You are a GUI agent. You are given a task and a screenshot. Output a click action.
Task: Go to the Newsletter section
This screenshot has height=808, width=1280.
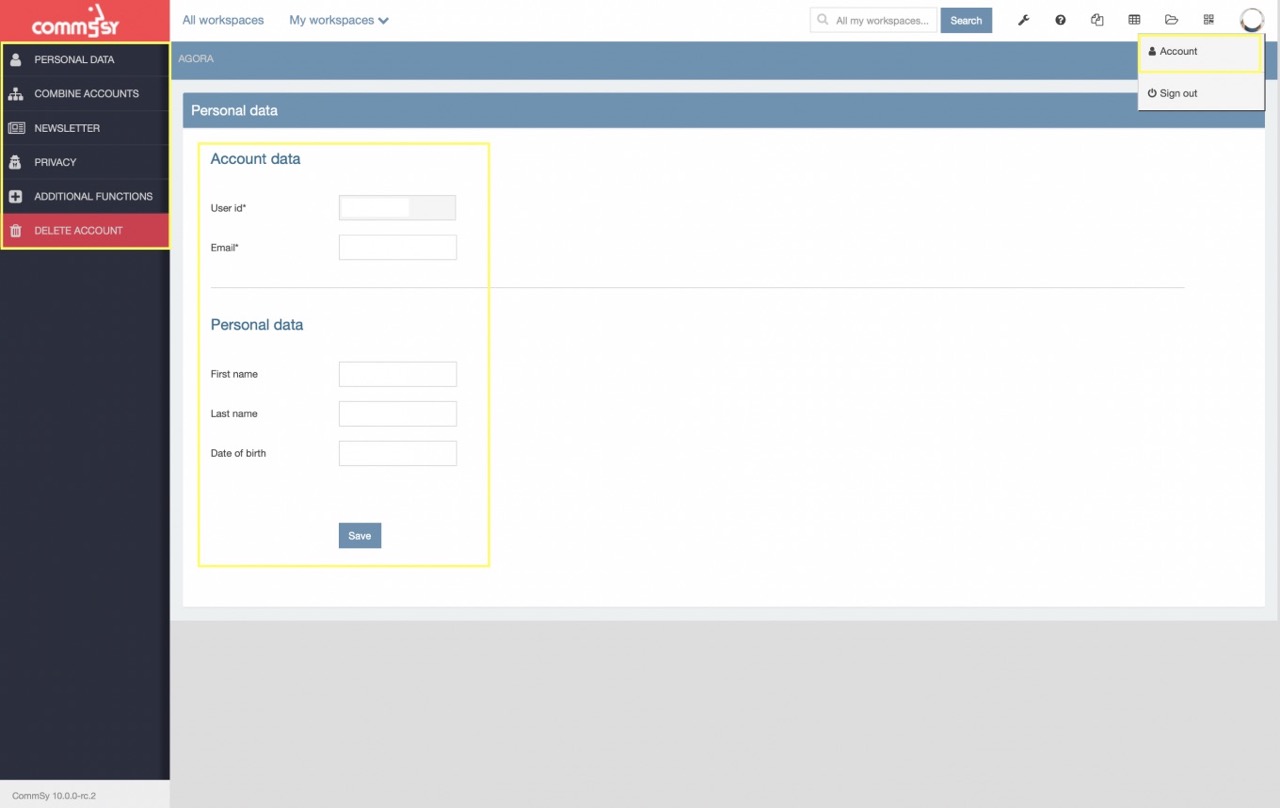tap(67, 128)
